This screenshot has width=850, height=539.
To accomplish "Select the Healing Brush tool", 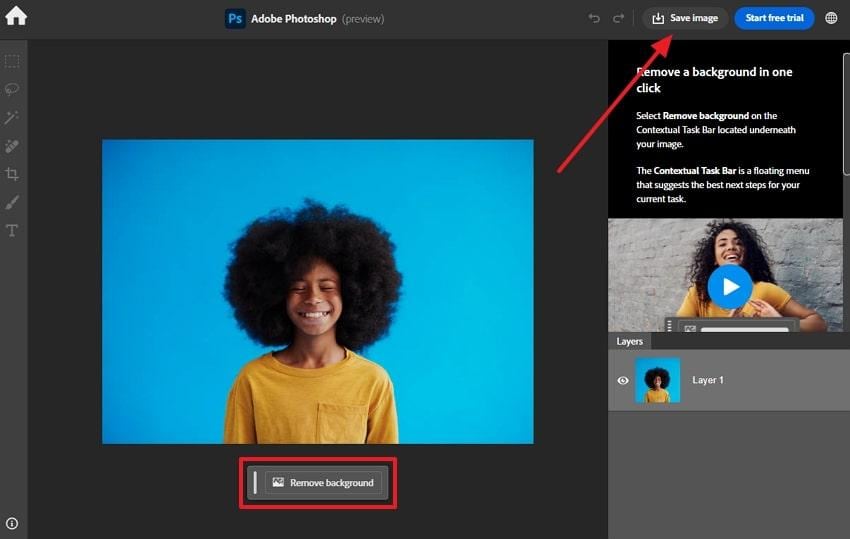I will [12, 145].
